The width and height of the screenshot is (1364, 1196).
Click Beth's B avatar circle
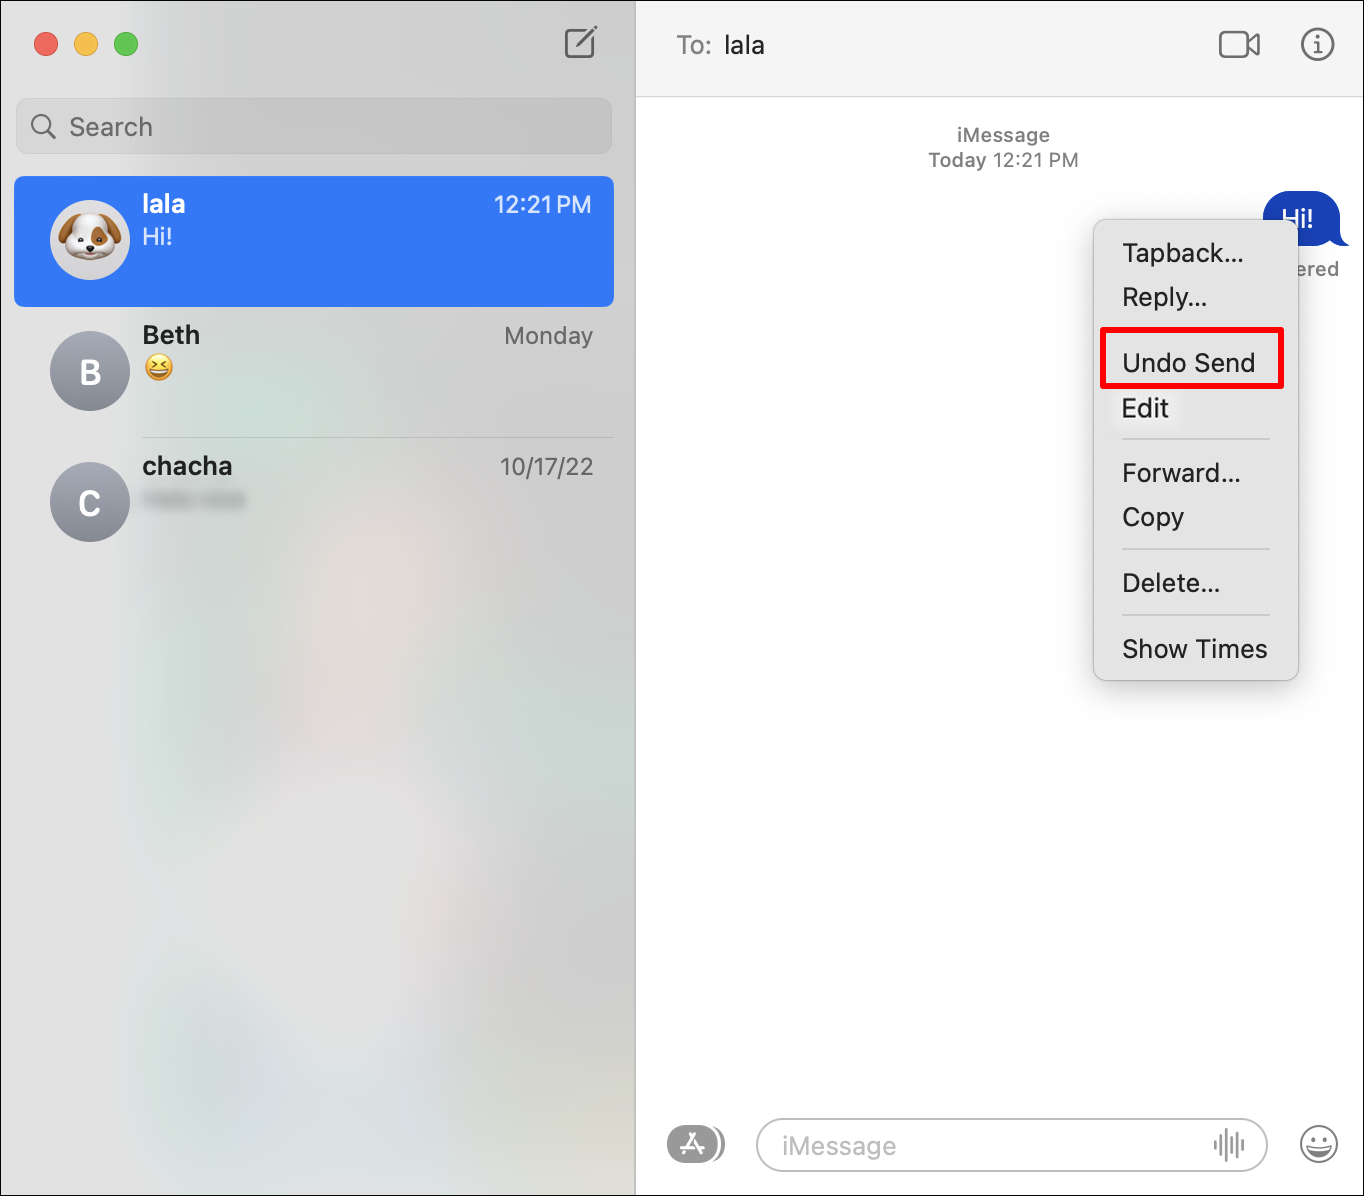pos(90,371)
